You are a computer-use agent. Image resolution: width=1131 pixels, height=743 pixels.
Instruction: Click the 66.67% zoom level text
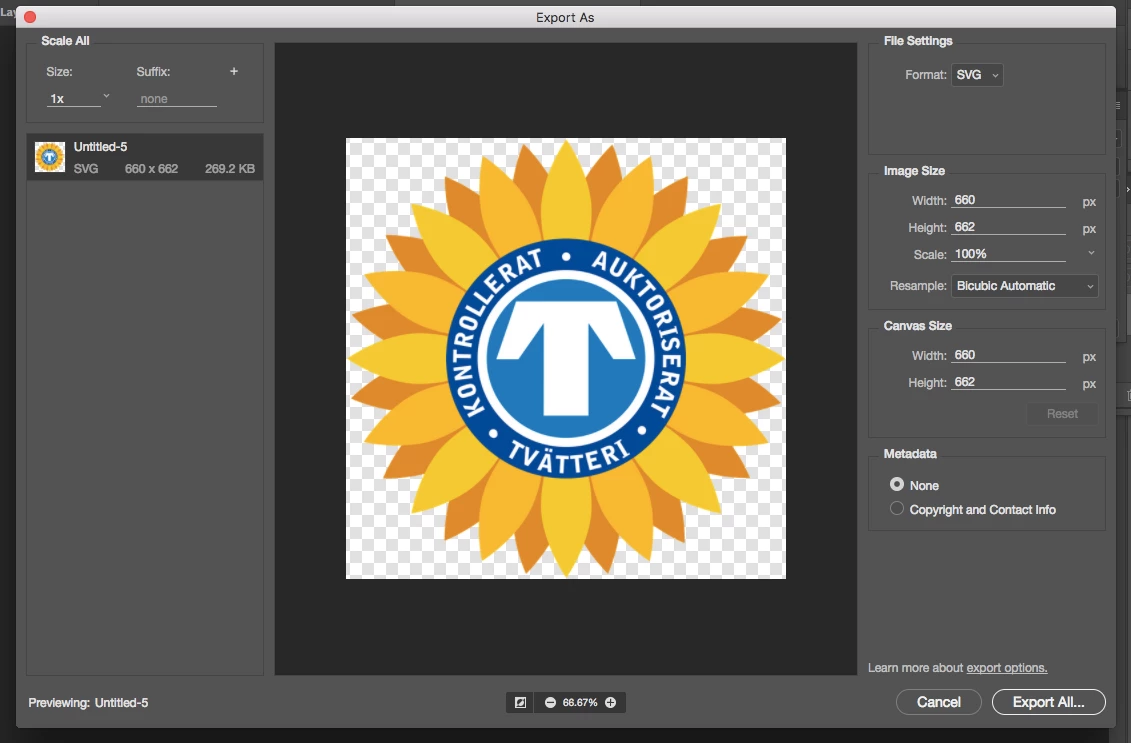[580, 703]
